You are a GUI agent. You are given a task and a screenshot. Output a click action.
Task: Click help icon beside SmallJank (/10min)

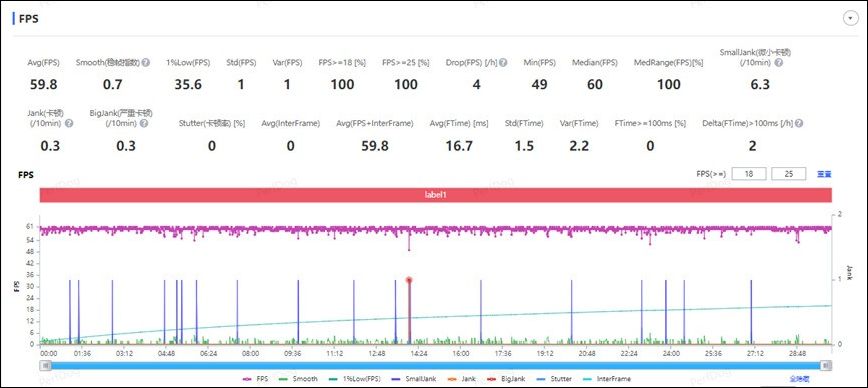pyautogui.click(x=778, y=63)
